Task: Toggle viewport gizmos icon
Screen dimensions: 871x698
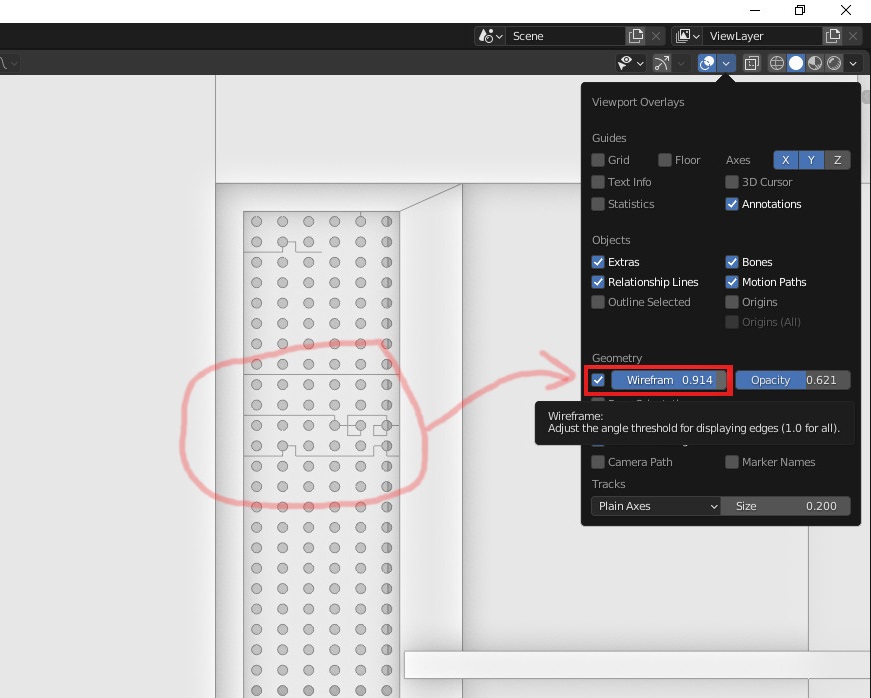Action: [x=661, y=63]
